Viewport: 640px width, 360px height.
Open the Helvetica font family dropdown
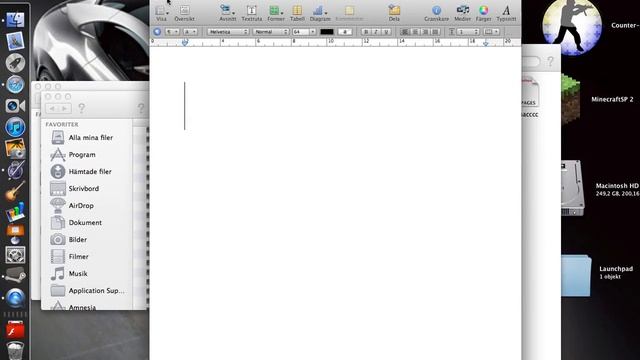pos(228,32)
